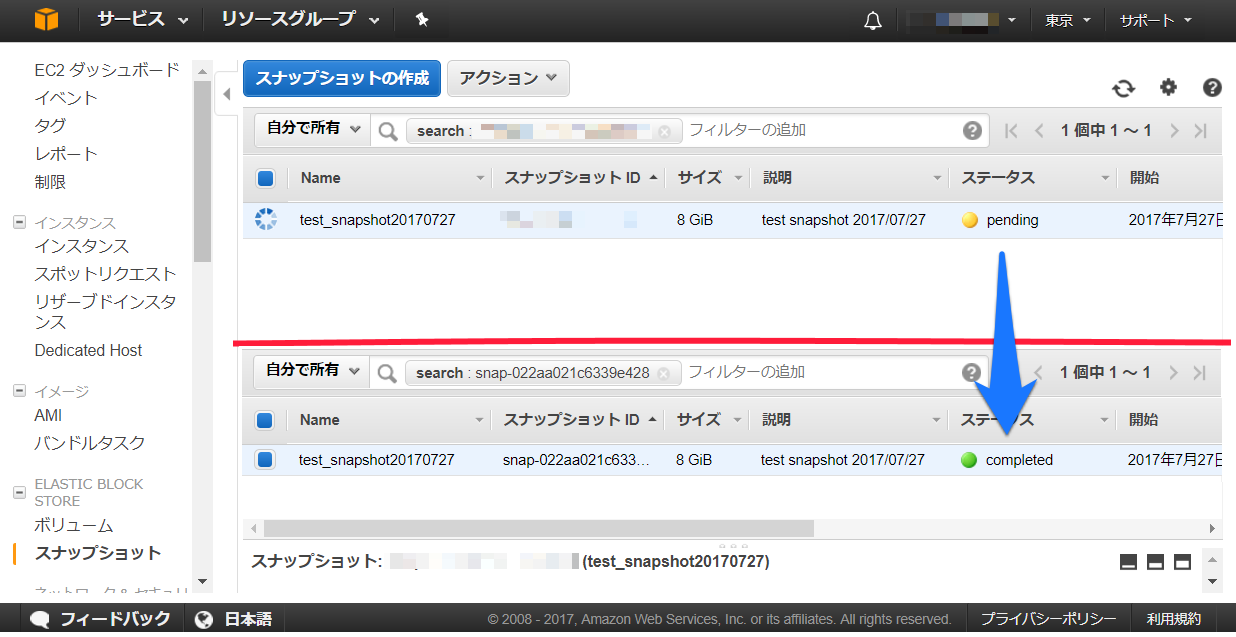Open the help question mark icon

(1212, 87)
